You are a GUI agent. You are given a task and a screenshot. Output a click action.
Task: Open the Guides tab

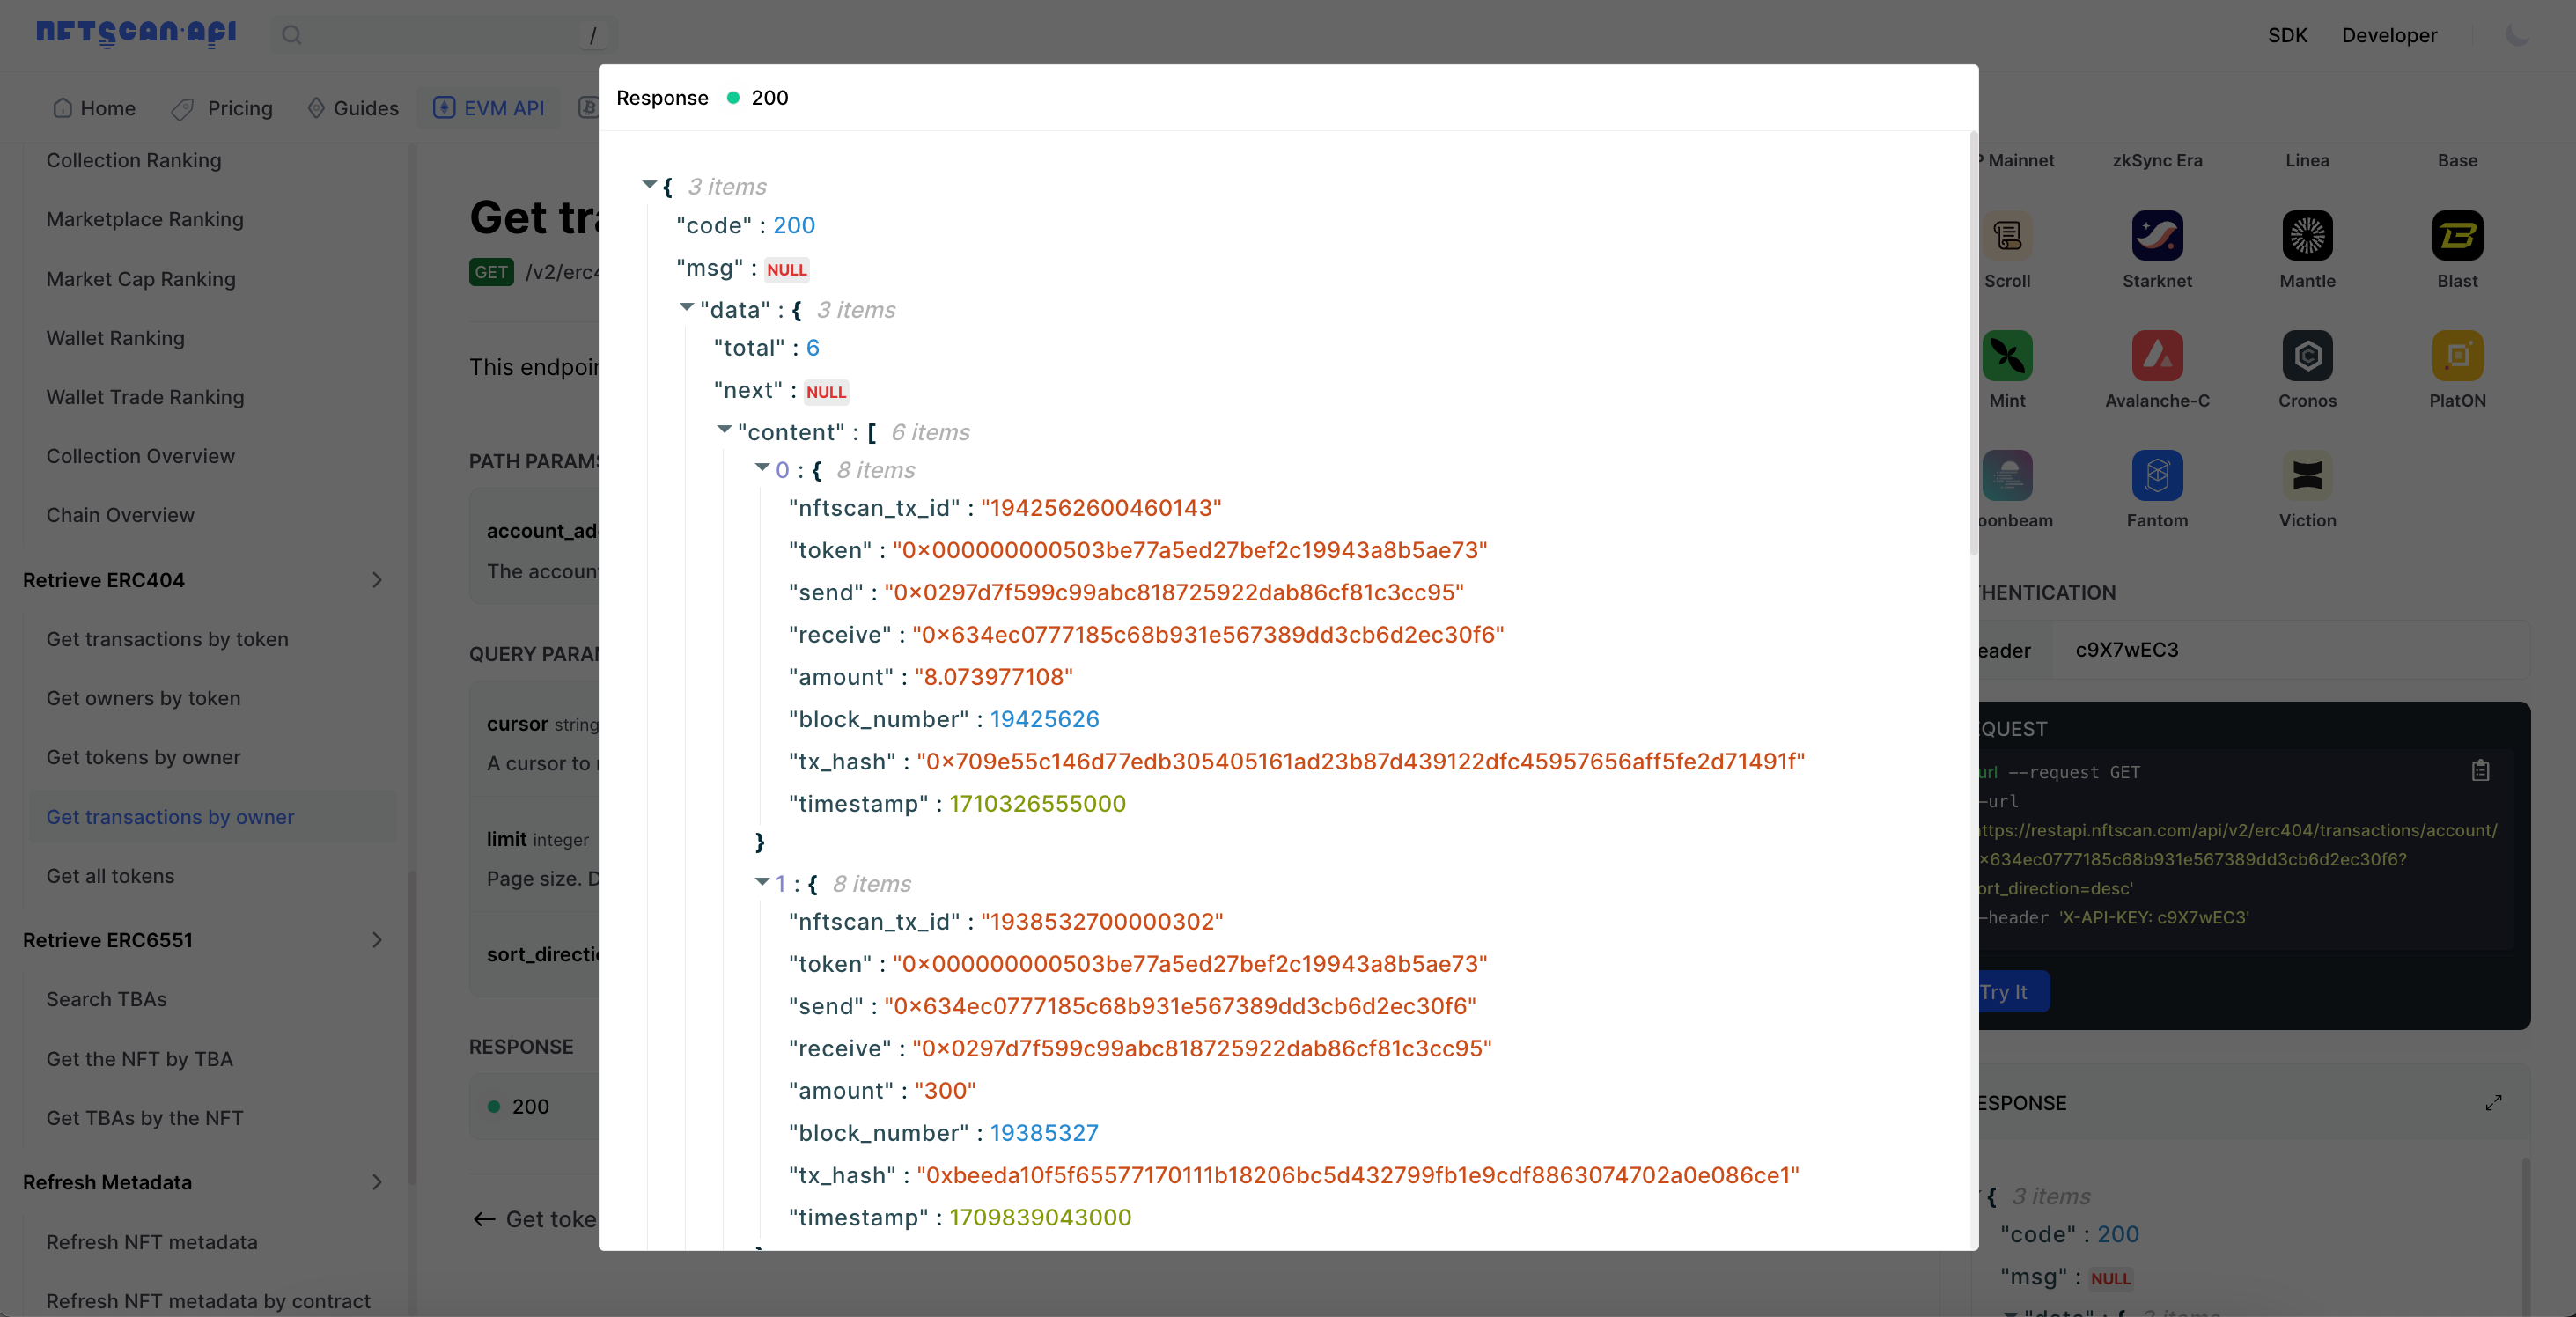(353, 108)
